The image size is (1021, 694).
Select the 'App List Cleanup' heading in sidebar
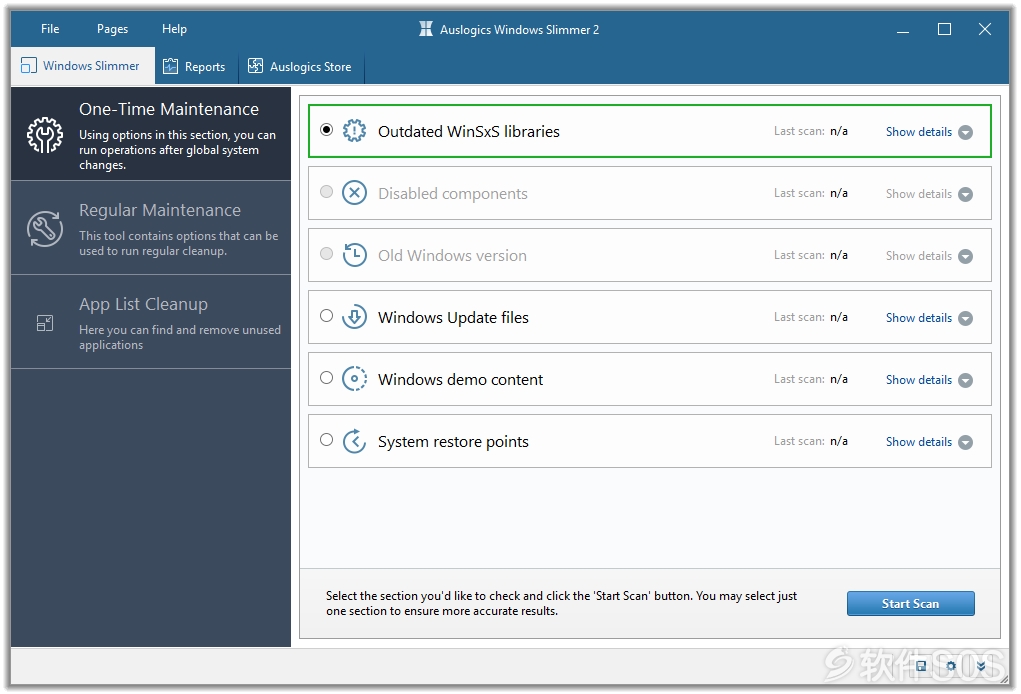[143, 304]
